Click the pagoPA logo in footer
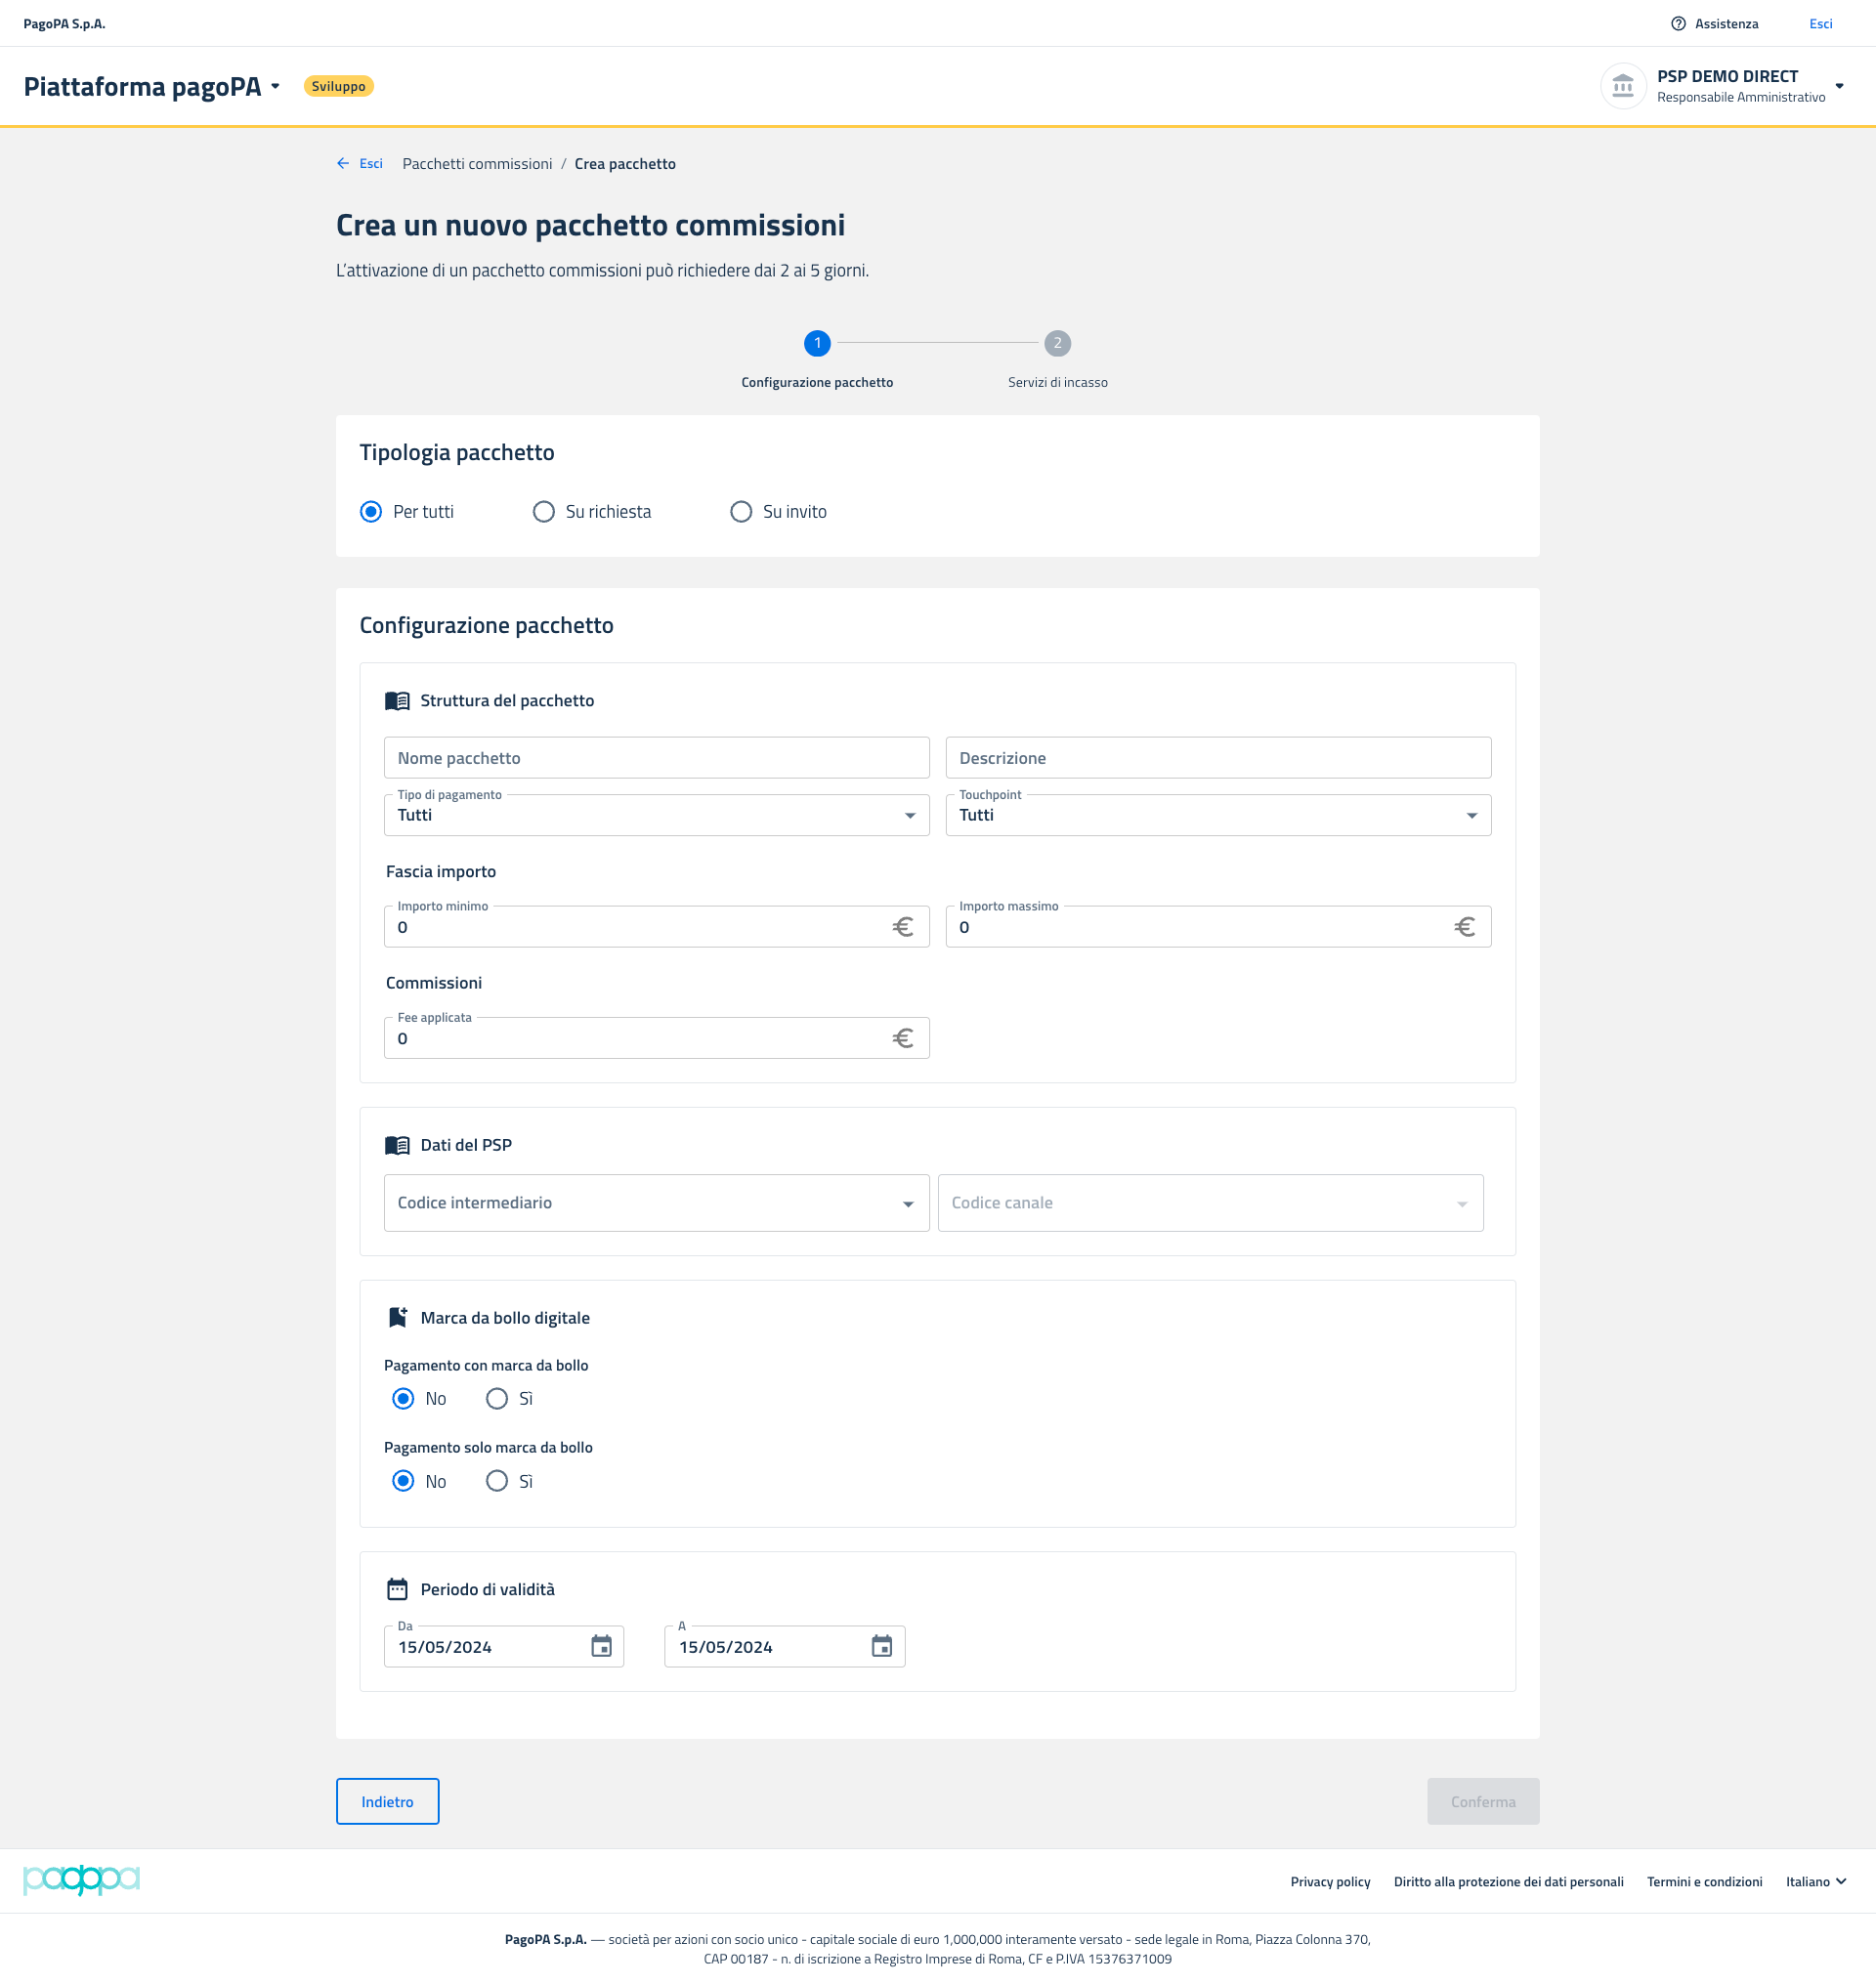 click(81, 1880)
